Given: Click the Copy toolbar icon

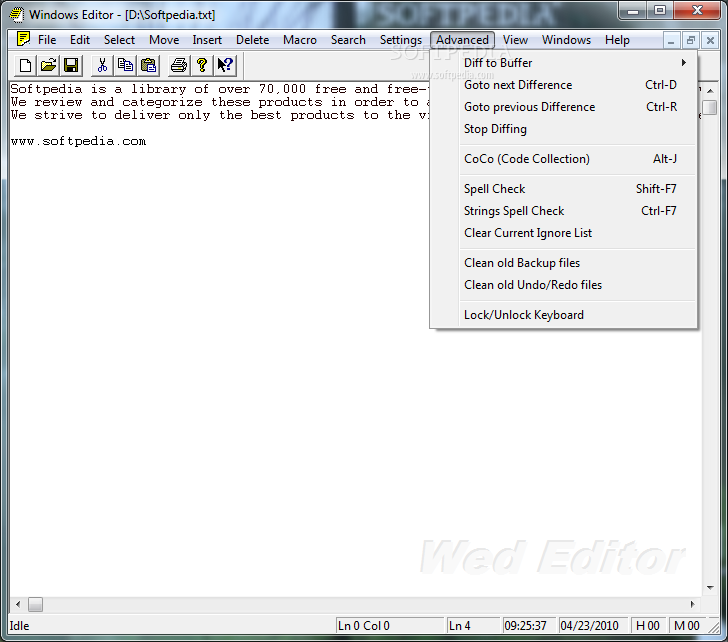Looking at the screenshot, I should 125,65.
